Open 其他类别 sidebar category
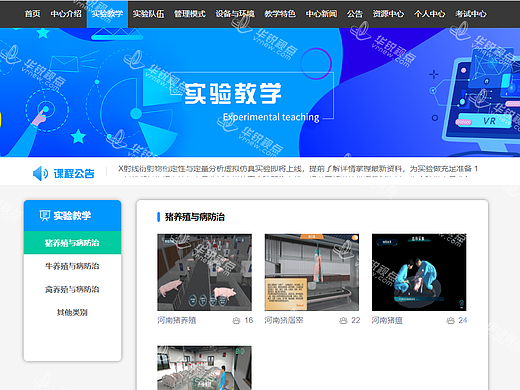This screenshot has height=390, width=520. coord(72,312)
